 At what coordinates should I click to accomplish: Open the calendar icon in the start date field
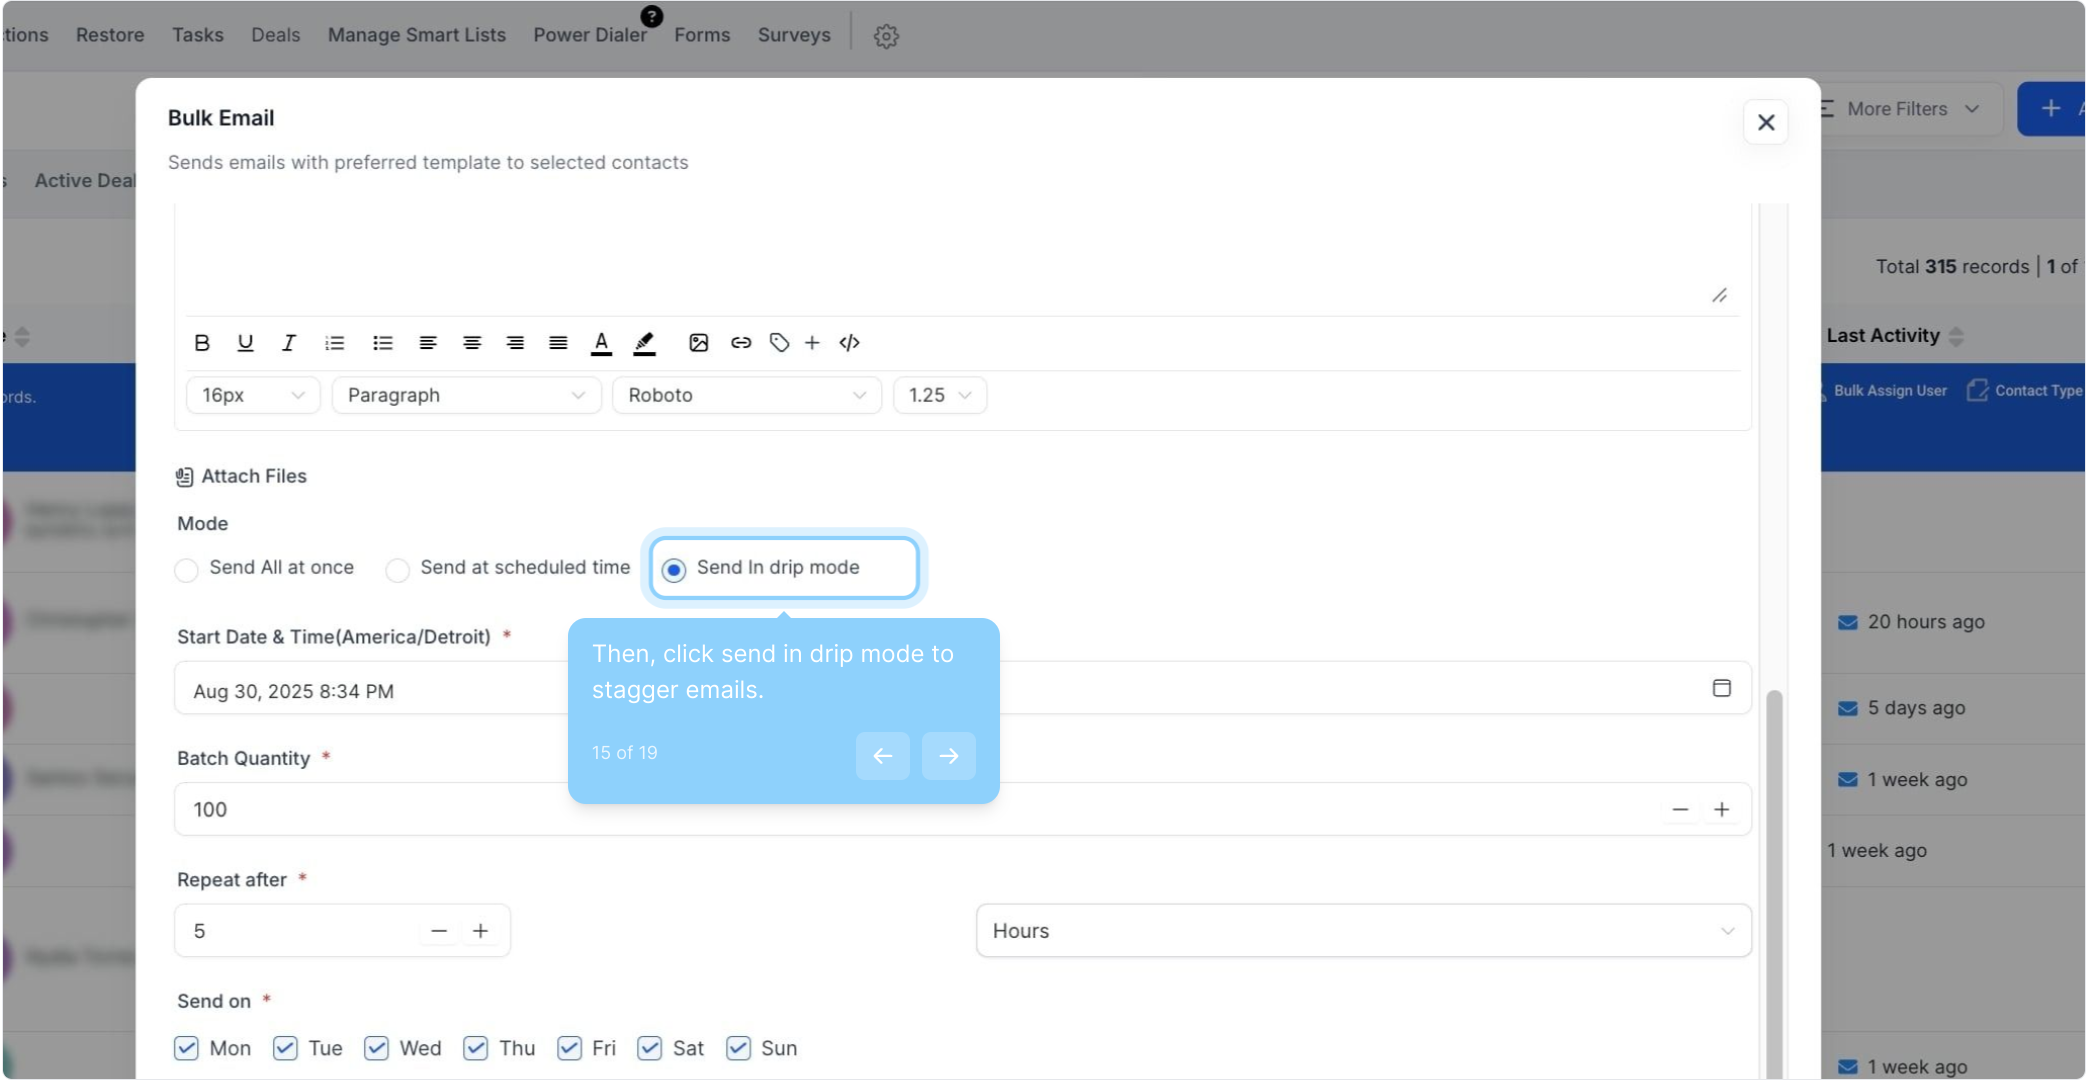click(x=1721, y=688)
